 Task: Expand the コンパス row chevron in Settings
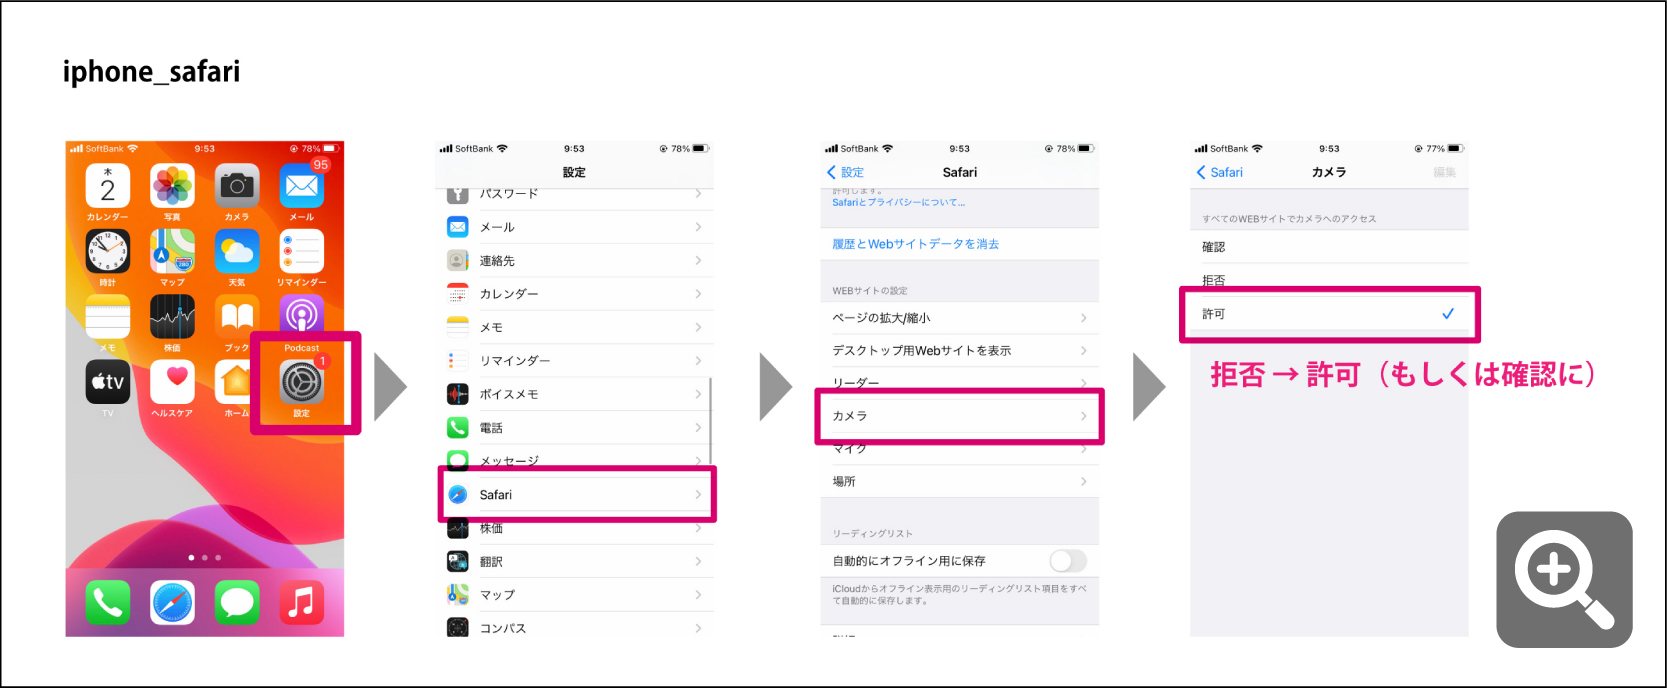click(x=698, y=628)
